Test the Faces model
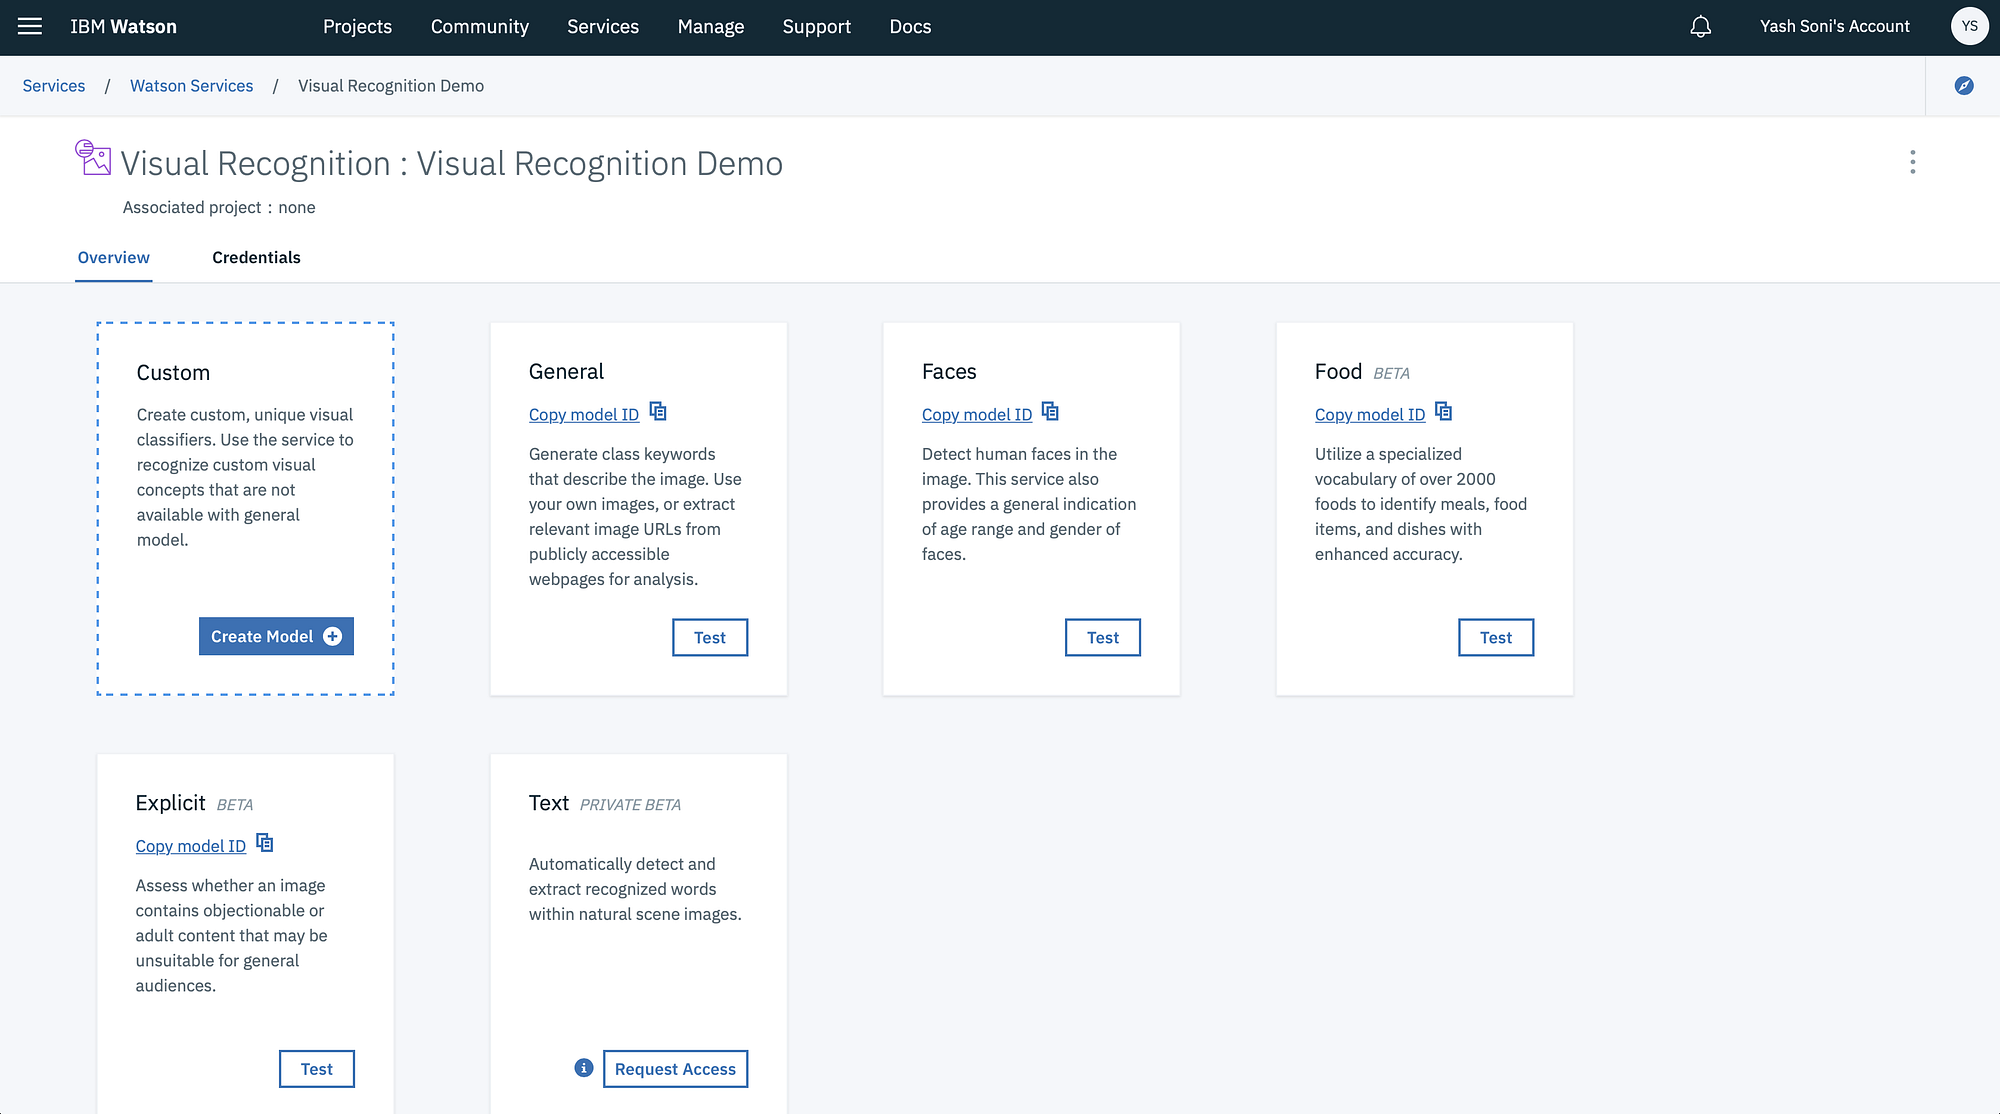The height and width of the screenshot is (1114, 2000). point(1103,638)
